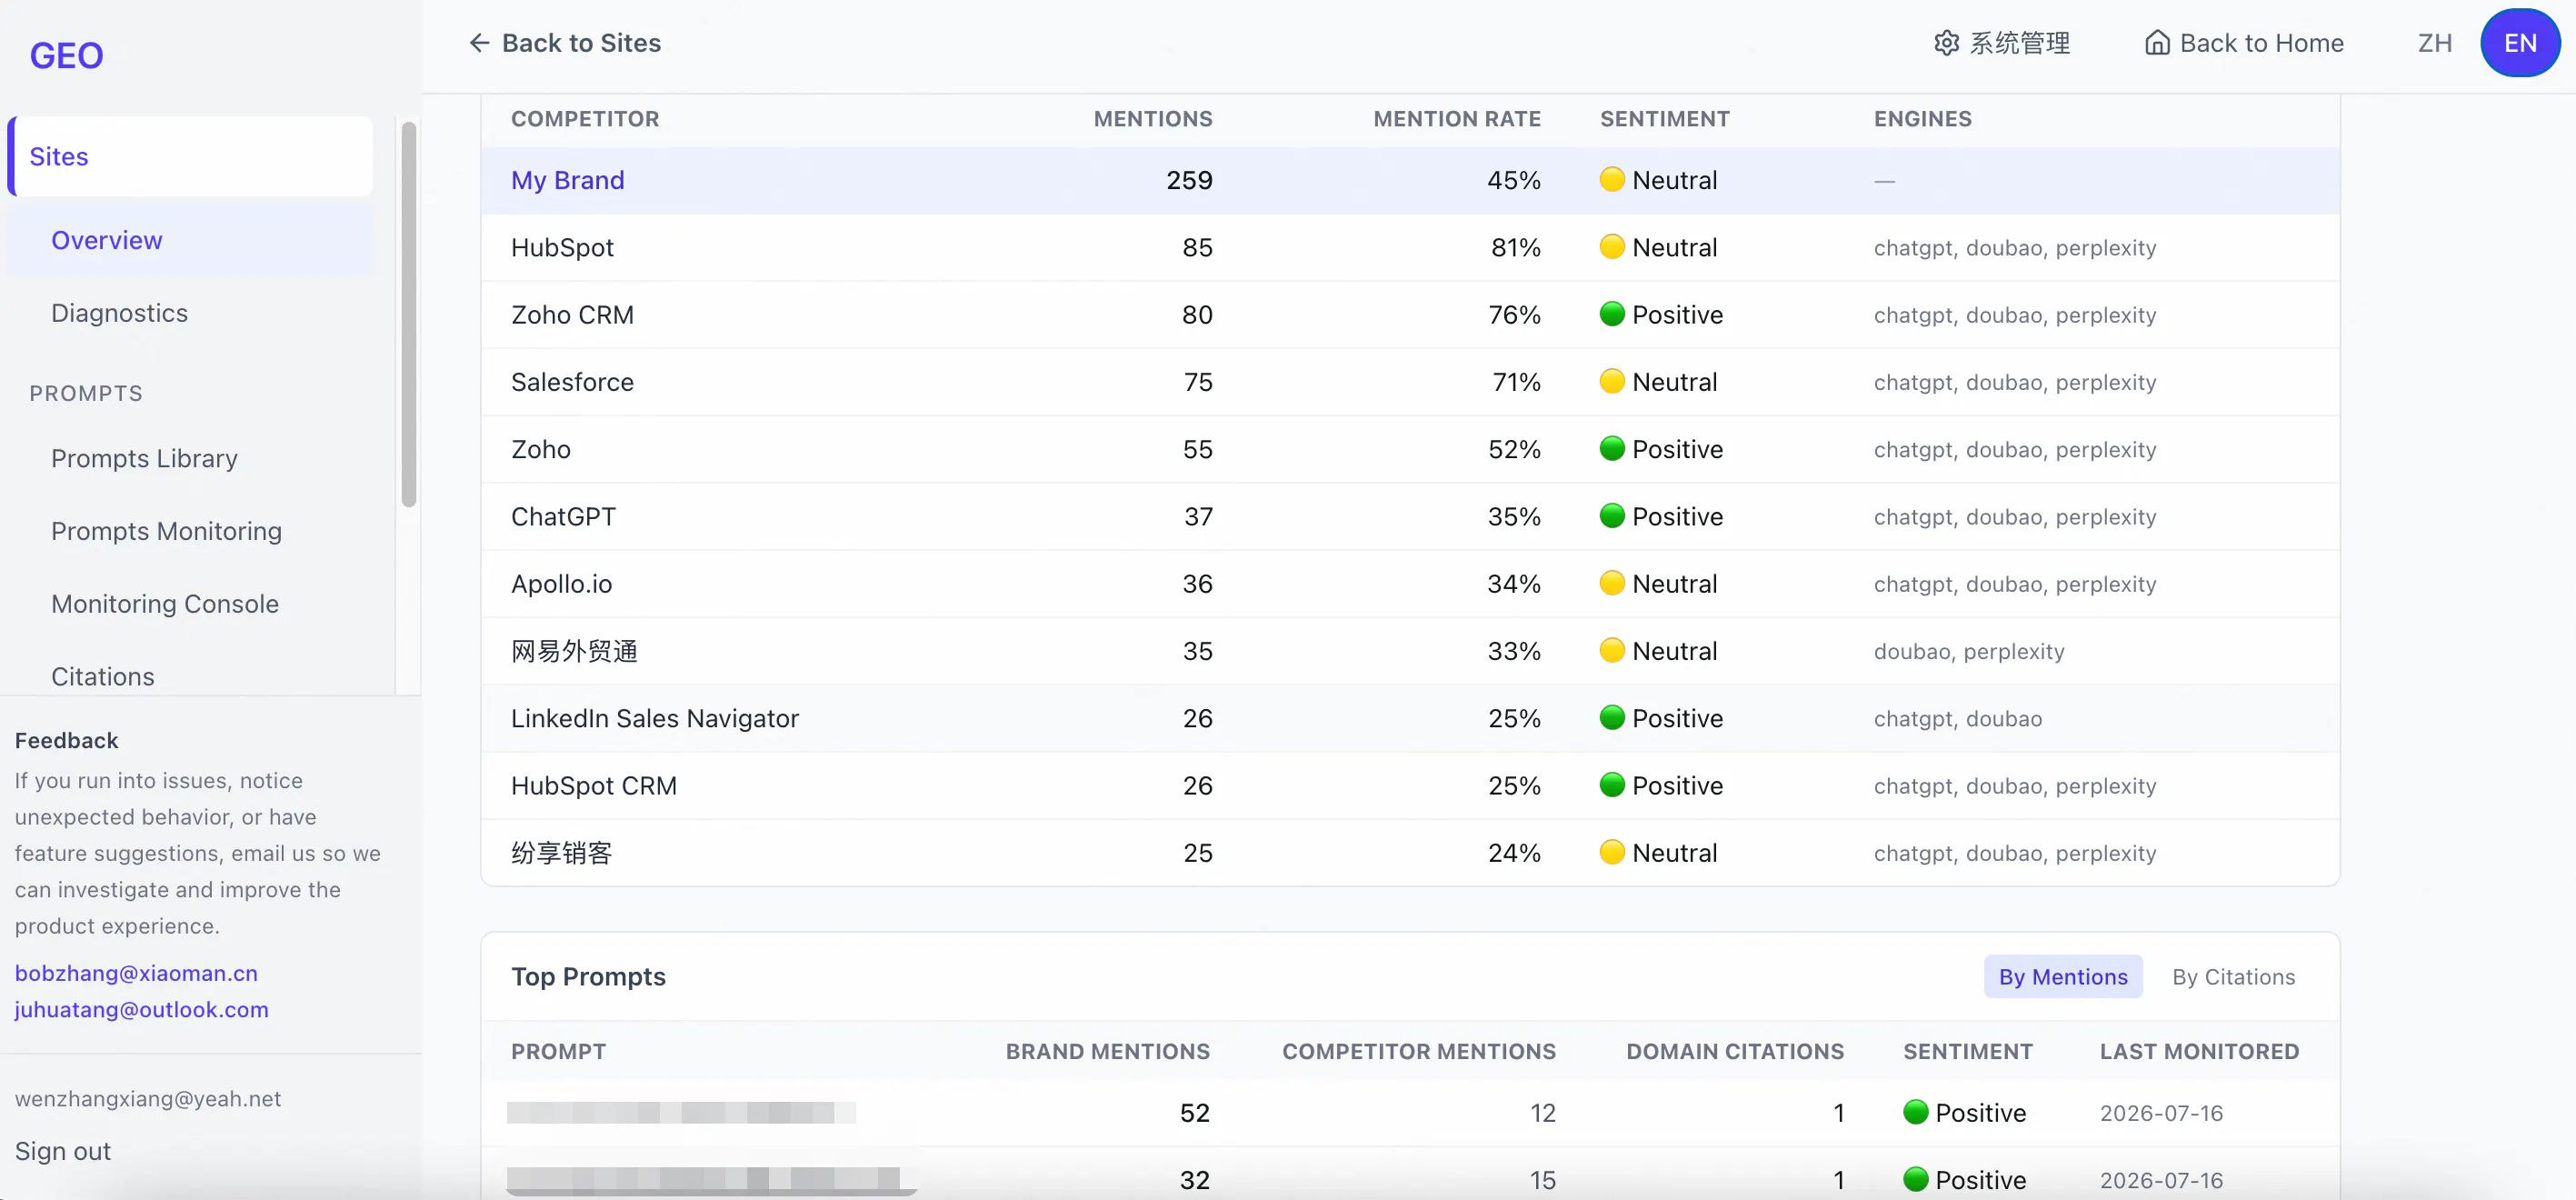
Task: Click the yellow Neutral dot for HubSpot
Action: [x=1612, y=246]
